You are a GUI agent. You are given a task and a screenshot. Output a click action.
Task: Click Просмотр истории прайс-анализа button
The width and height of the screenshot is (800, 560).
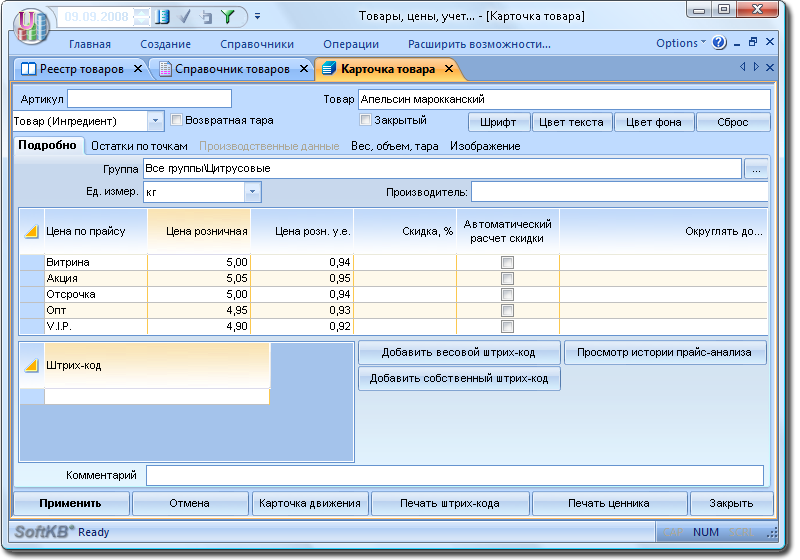[664, 352]
